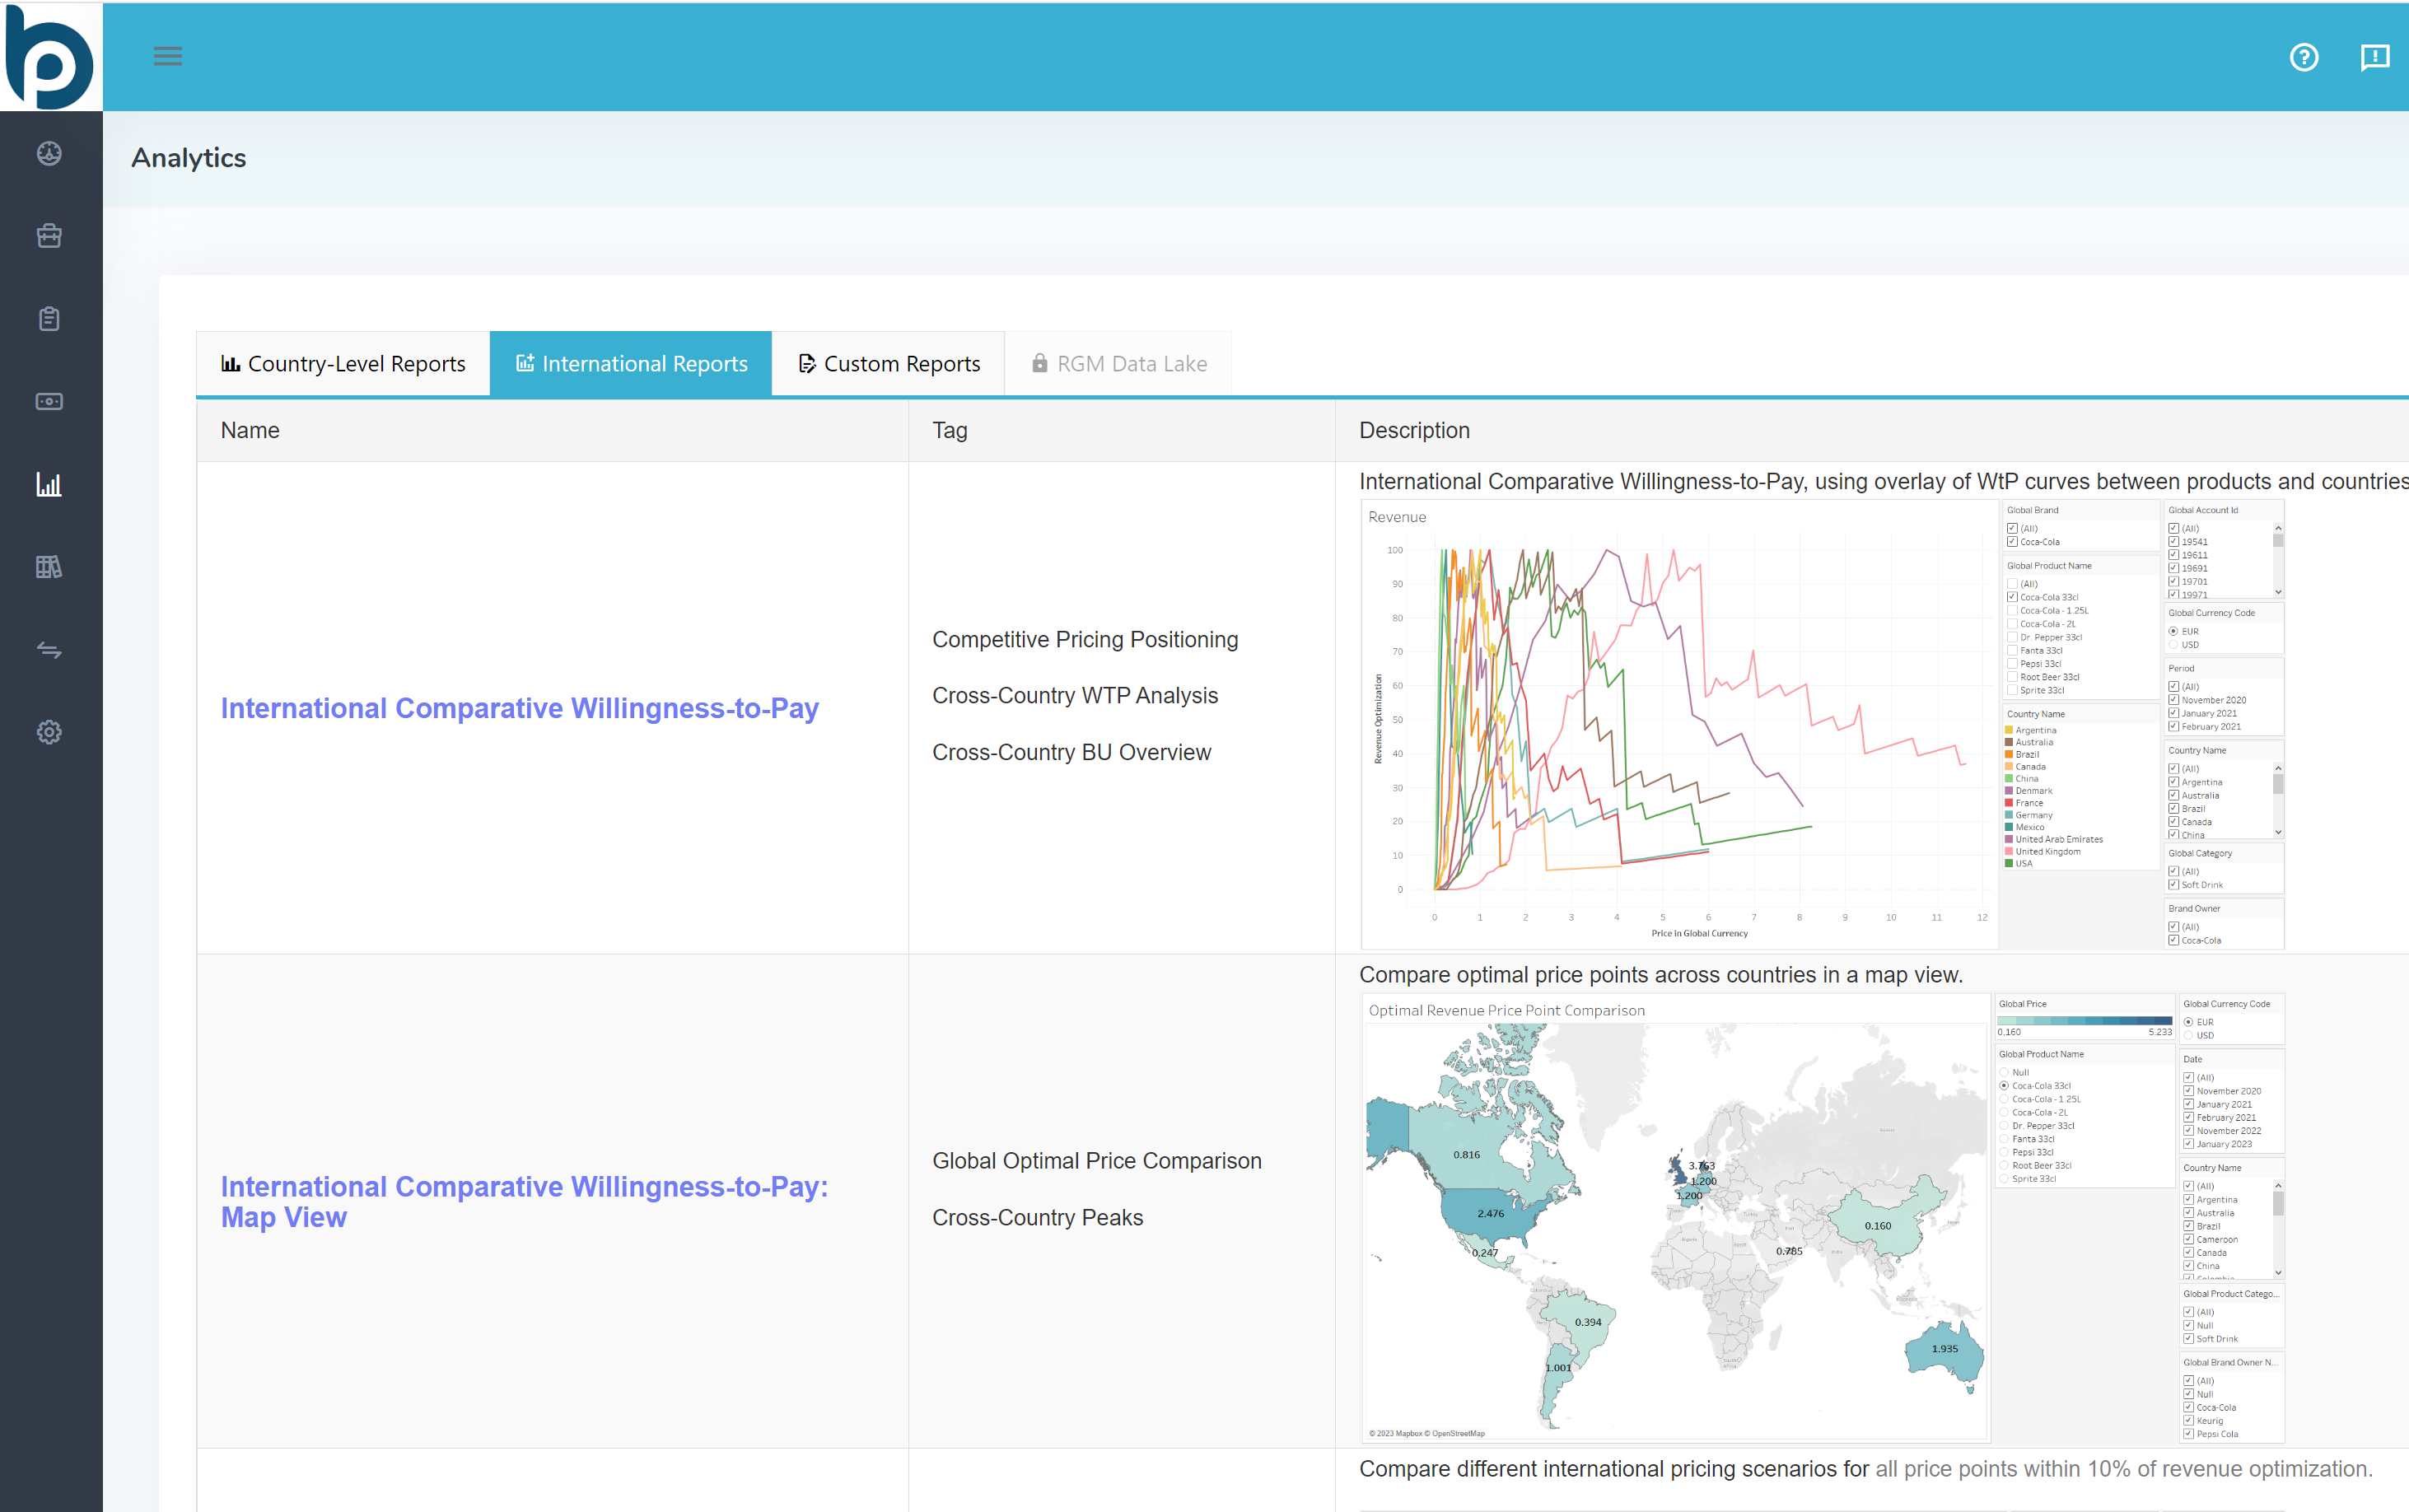Toggle Soft Drink checkbox under Global Category
The width and height of the screenshot is (2409, 1512).
(2173, 885)
